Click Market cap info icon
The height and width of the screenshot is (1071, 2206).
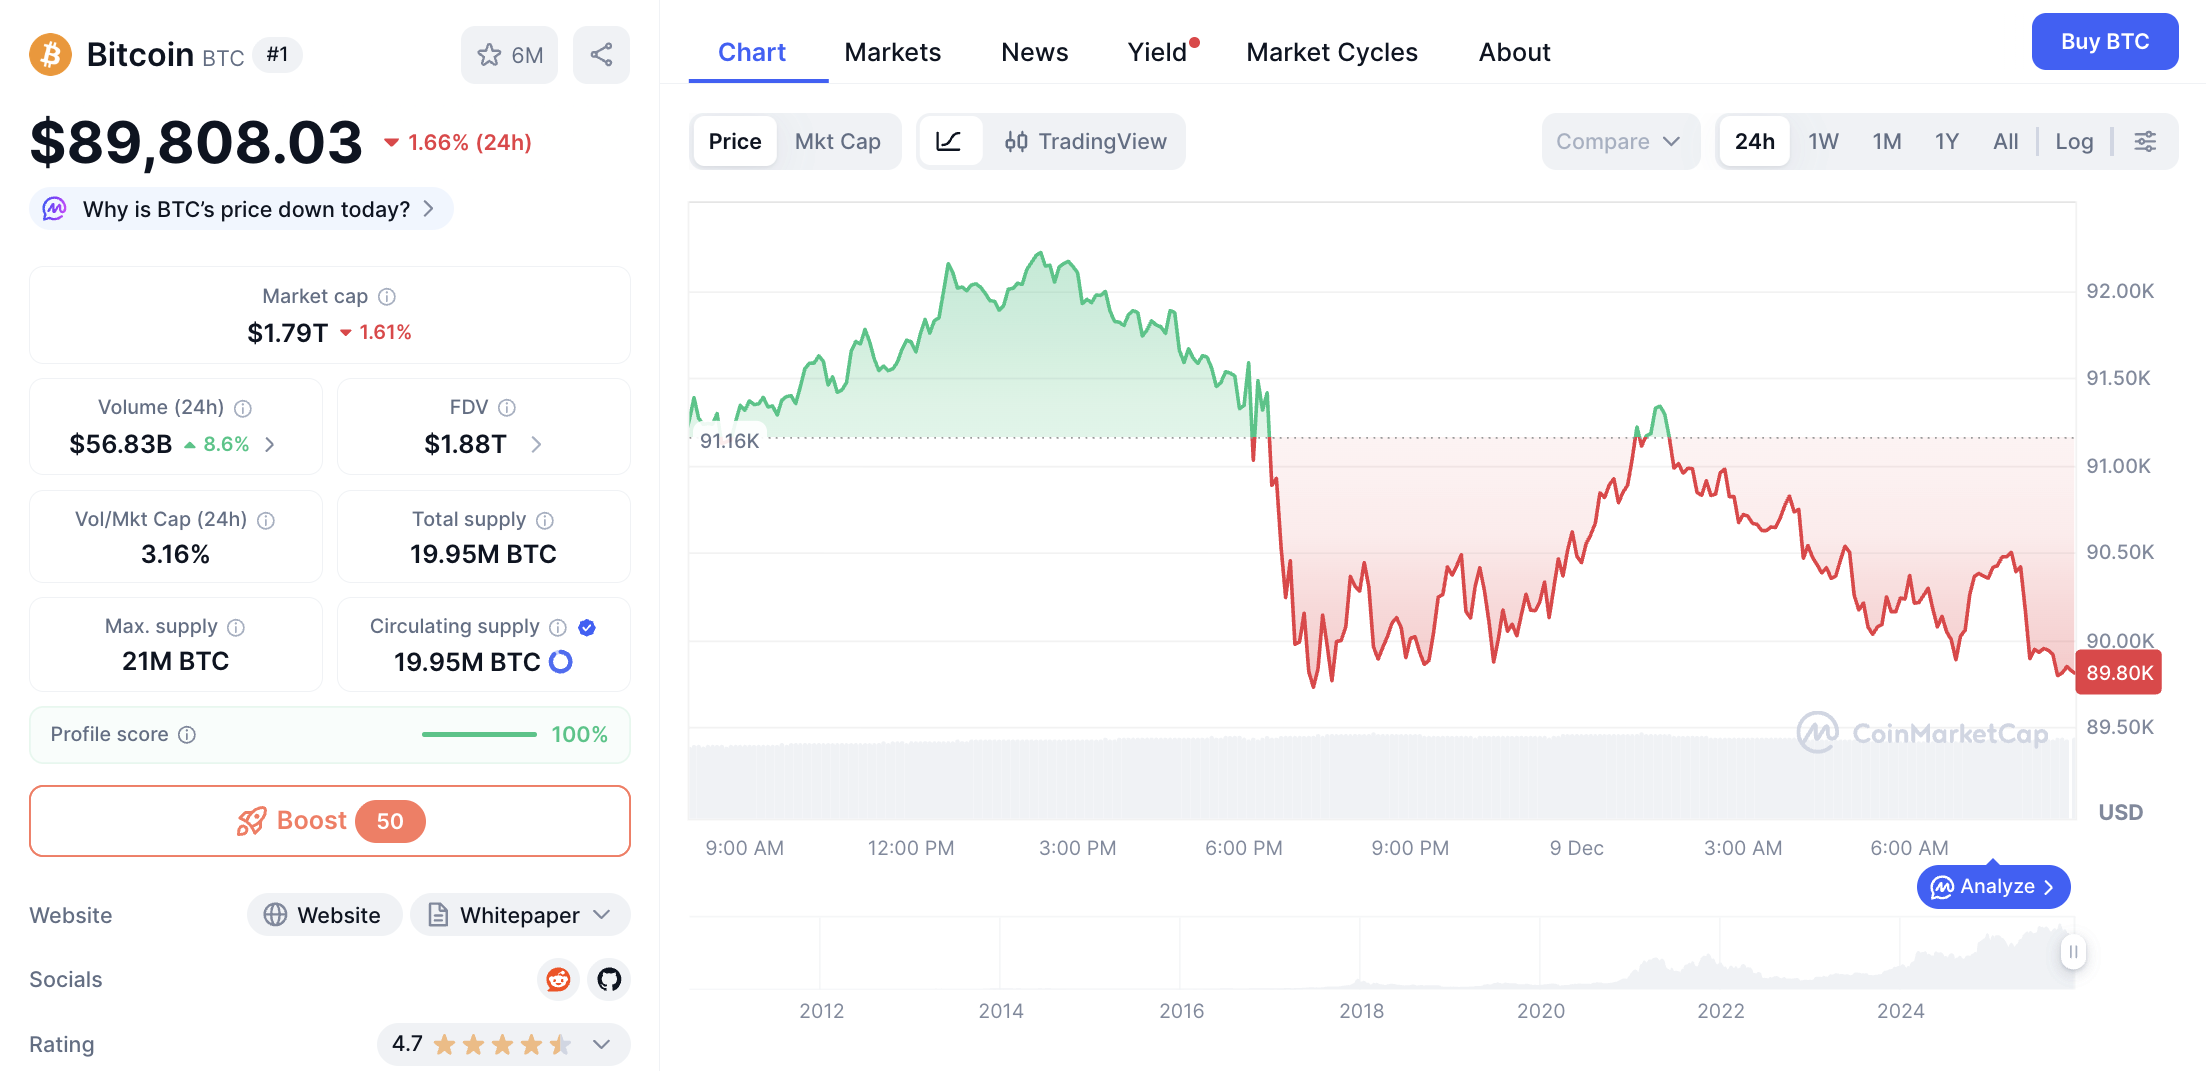click(387, 296)
